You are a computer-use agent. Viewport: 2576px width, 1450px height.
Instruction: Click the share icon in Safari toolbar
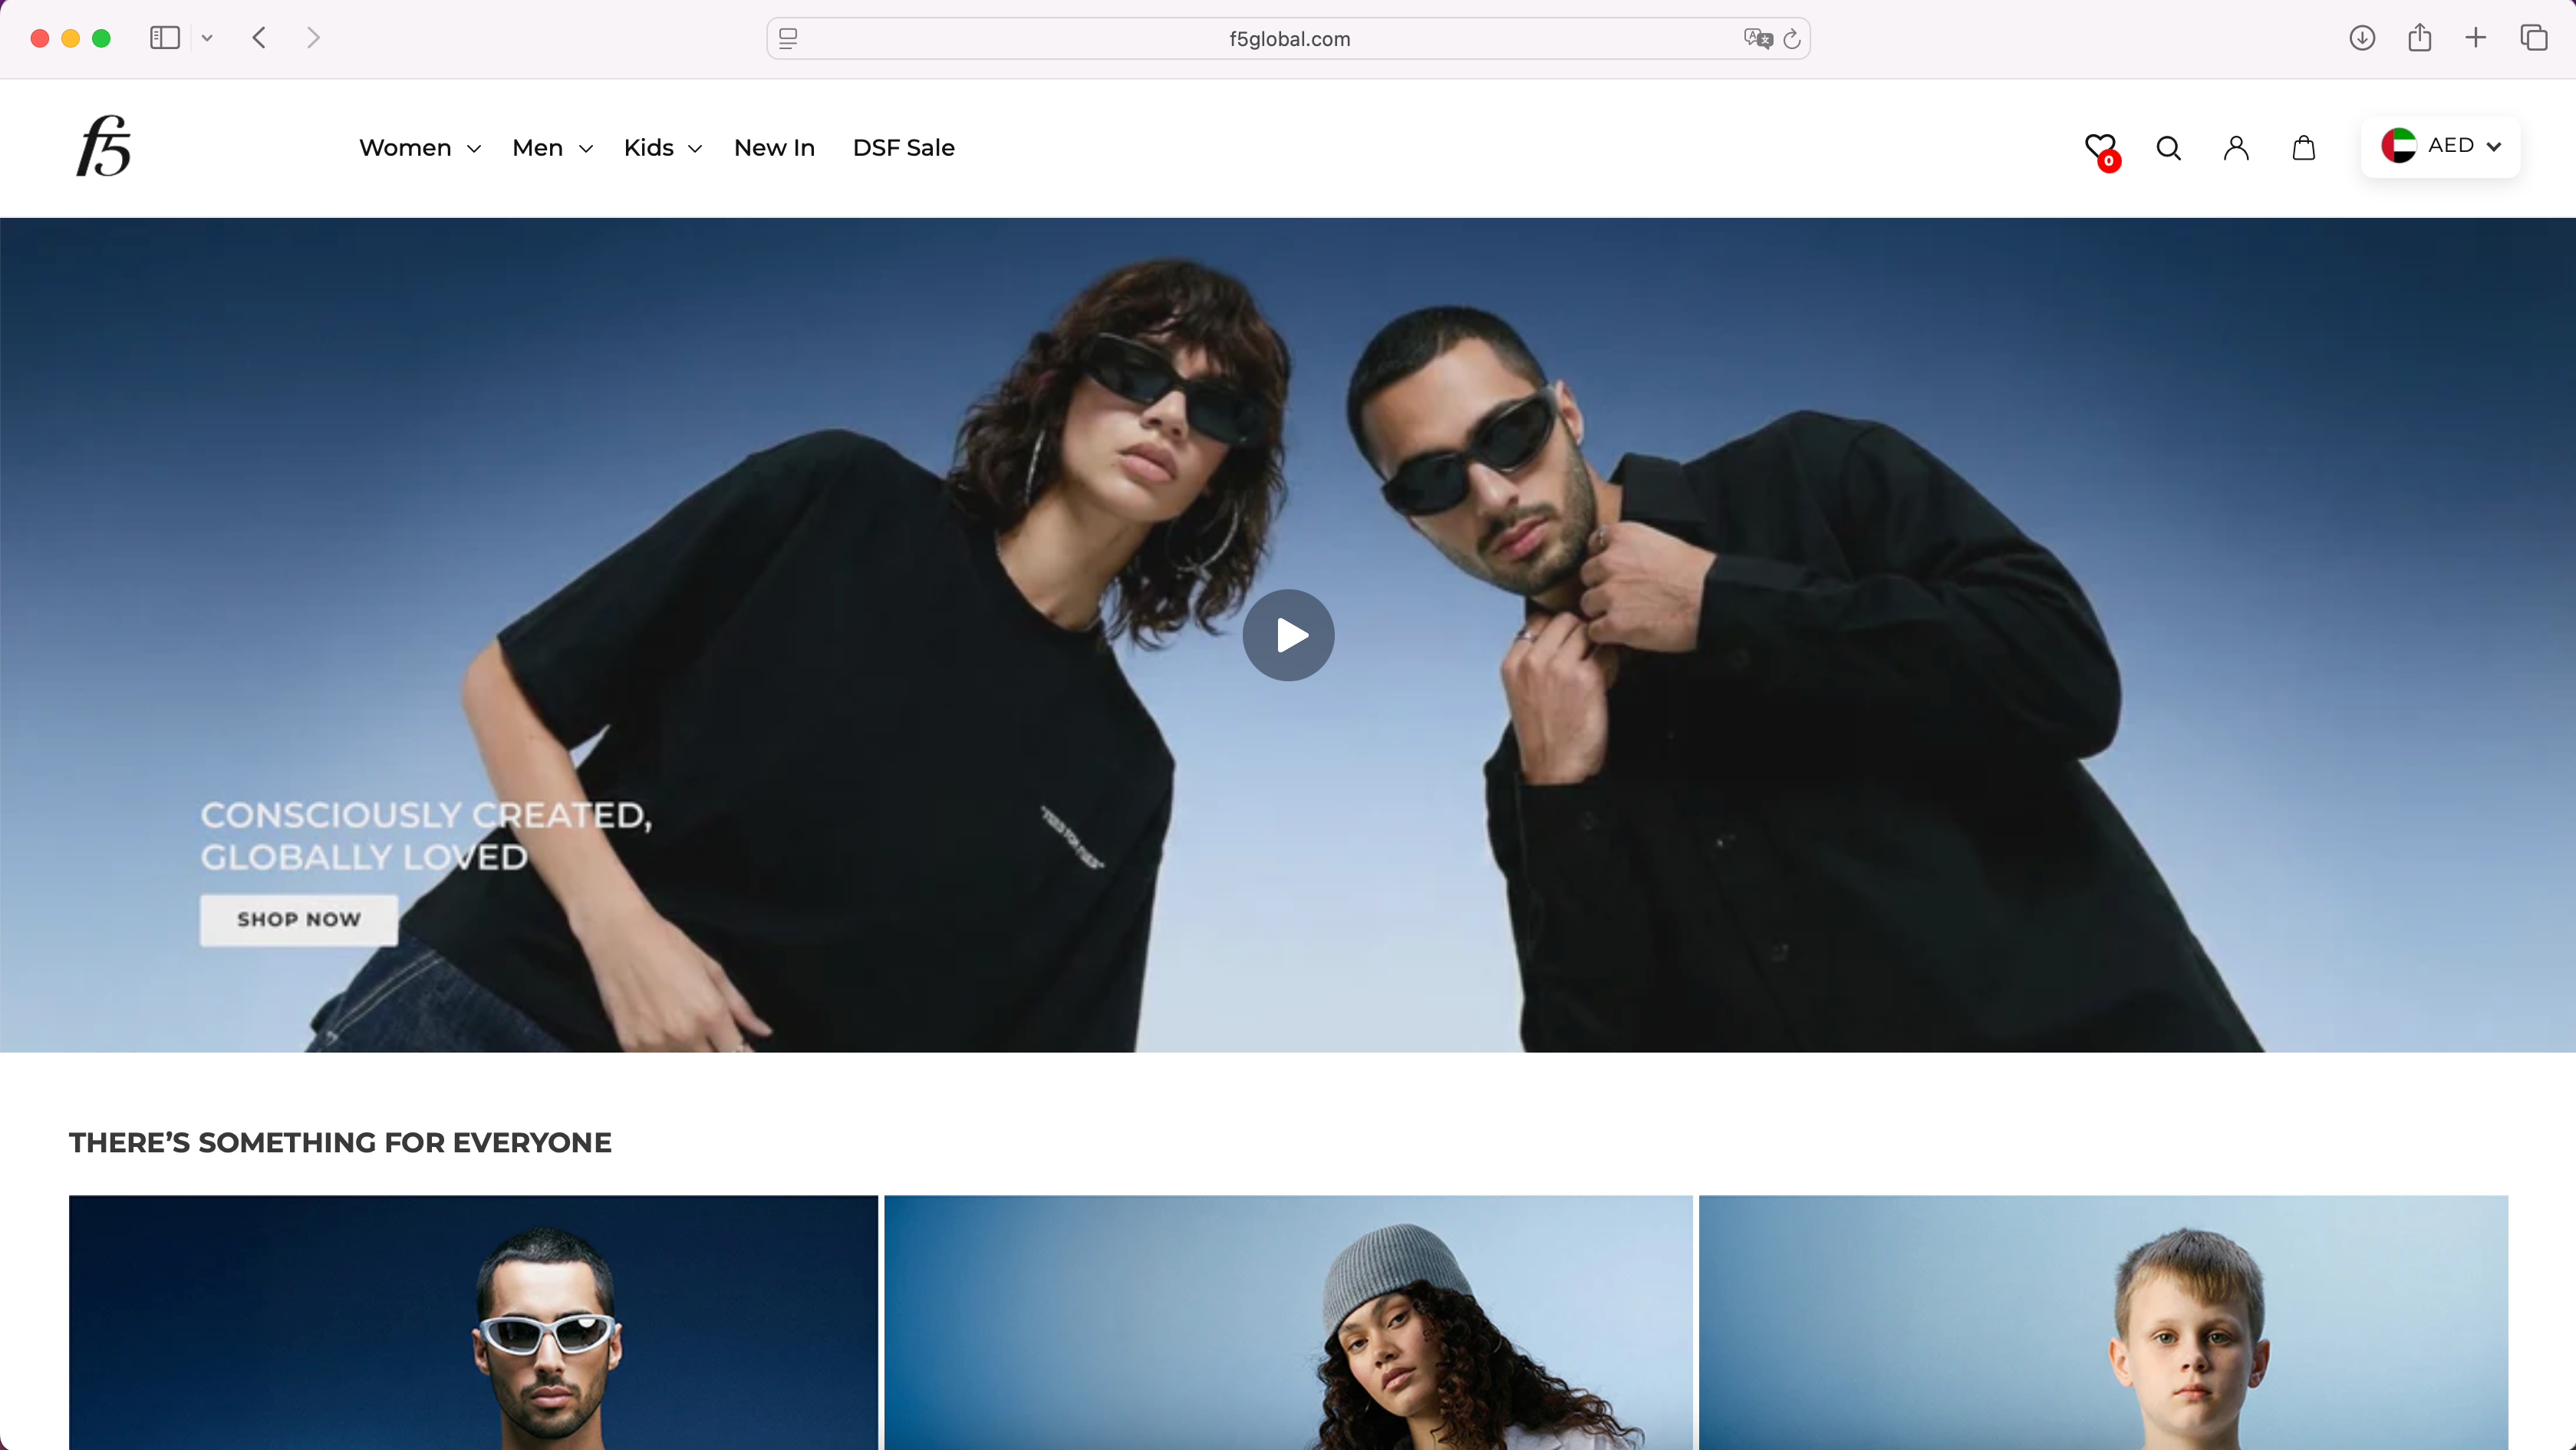(2420, 38)
